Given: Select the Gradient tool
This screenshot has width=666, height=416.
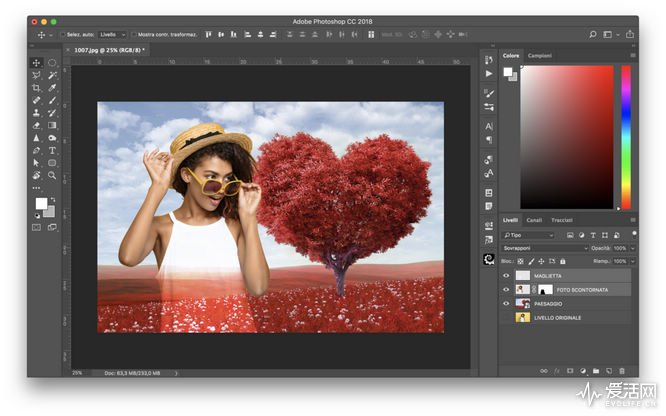Looking at the screenshot, I should tap(52, 125).
